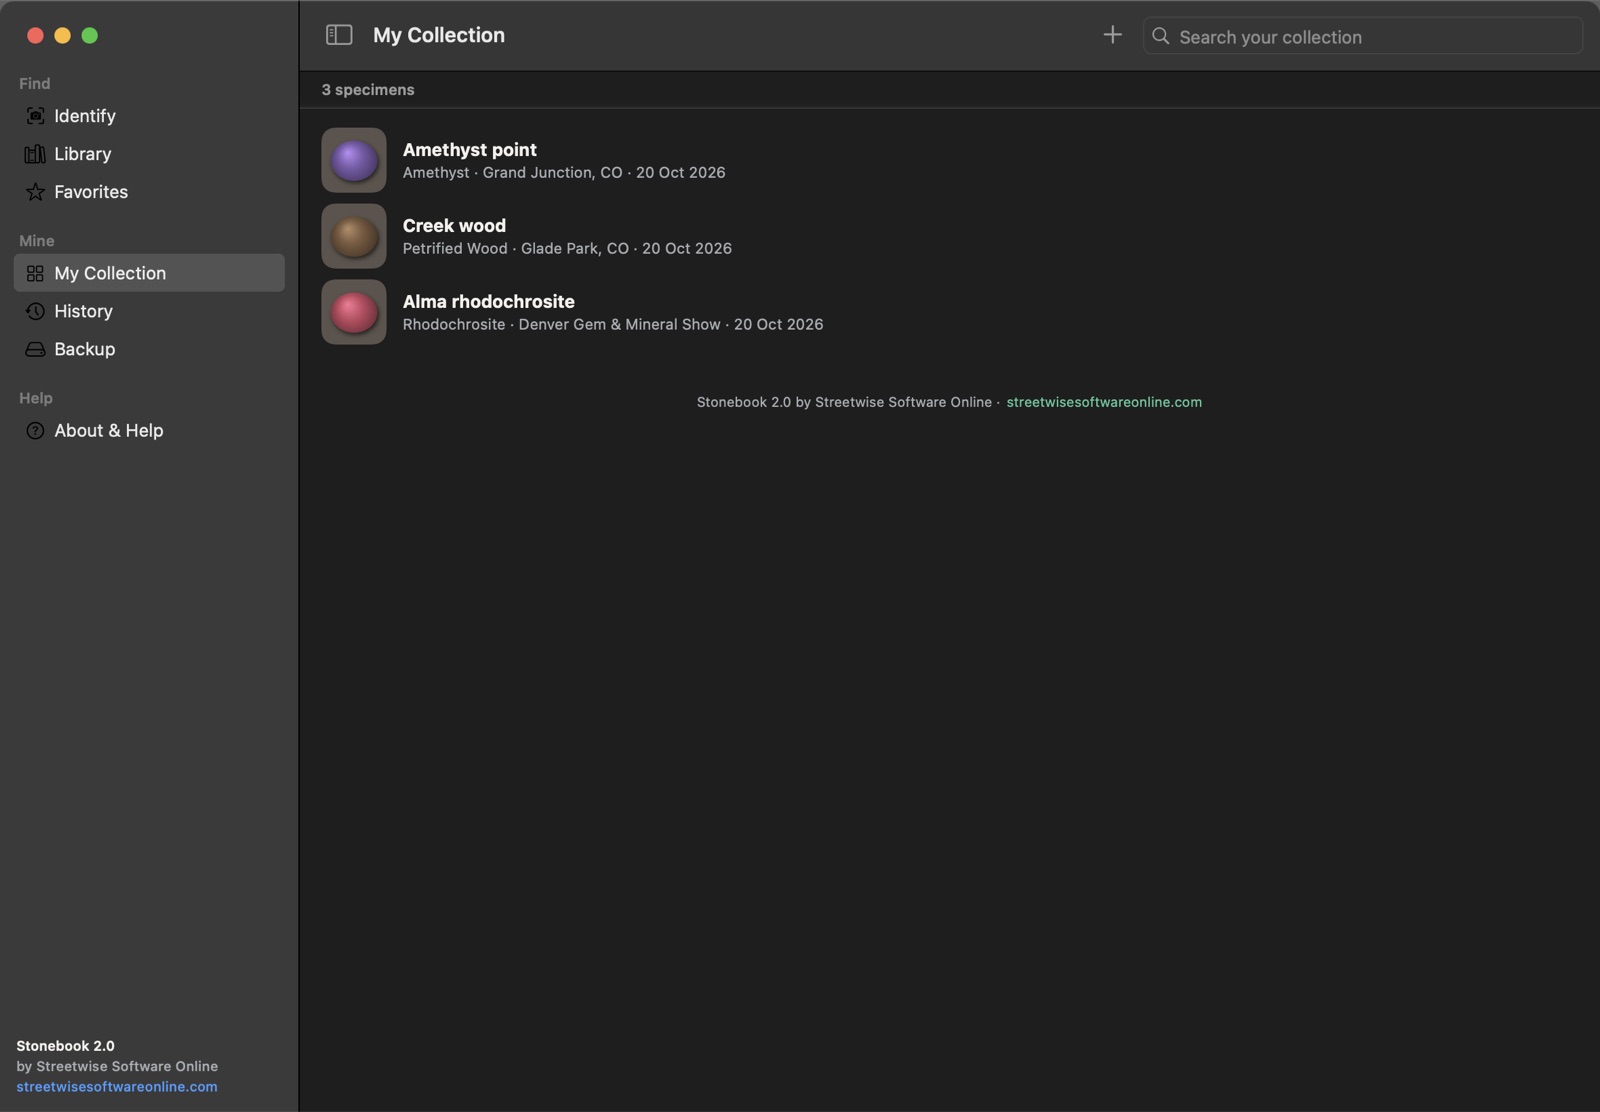The height and width of the screenshot is (1112, 1600).
Task: Select the Creek wood title
Action: [454, 226]
